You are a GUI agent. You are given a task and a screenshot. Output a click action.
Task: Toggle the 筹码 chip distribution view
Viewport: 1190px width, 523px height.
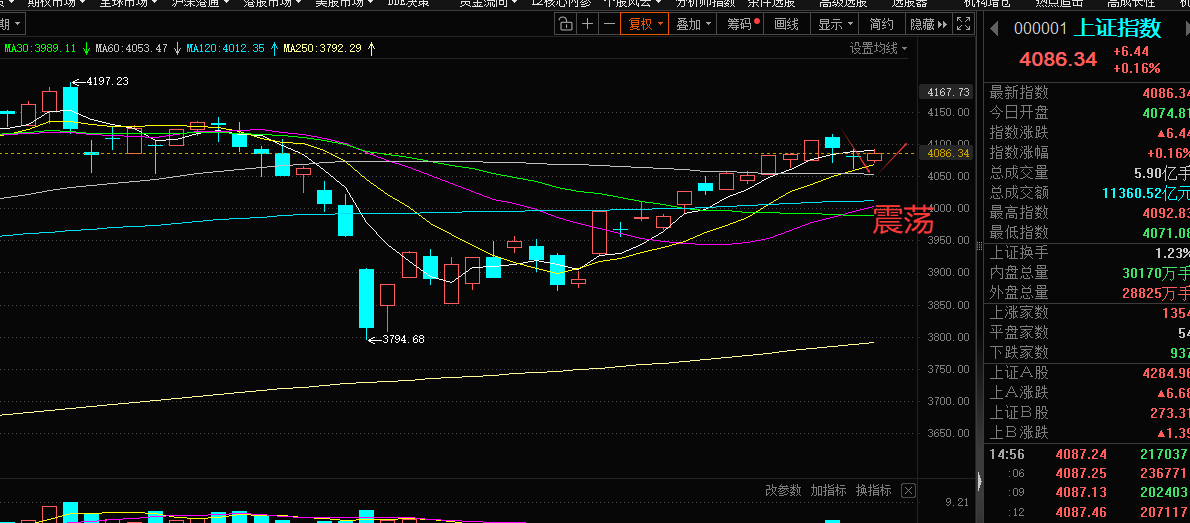click(741, 24)
